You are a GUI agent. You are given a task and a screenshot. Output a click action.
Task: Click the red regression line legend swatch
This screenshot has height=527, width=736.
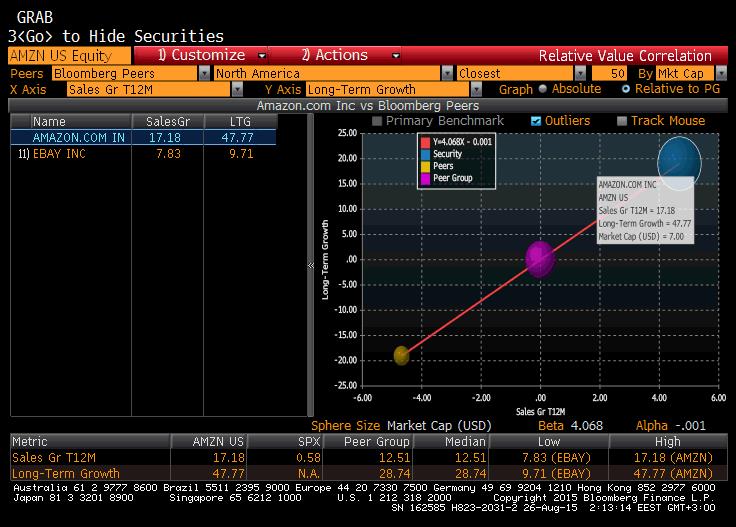424,142
